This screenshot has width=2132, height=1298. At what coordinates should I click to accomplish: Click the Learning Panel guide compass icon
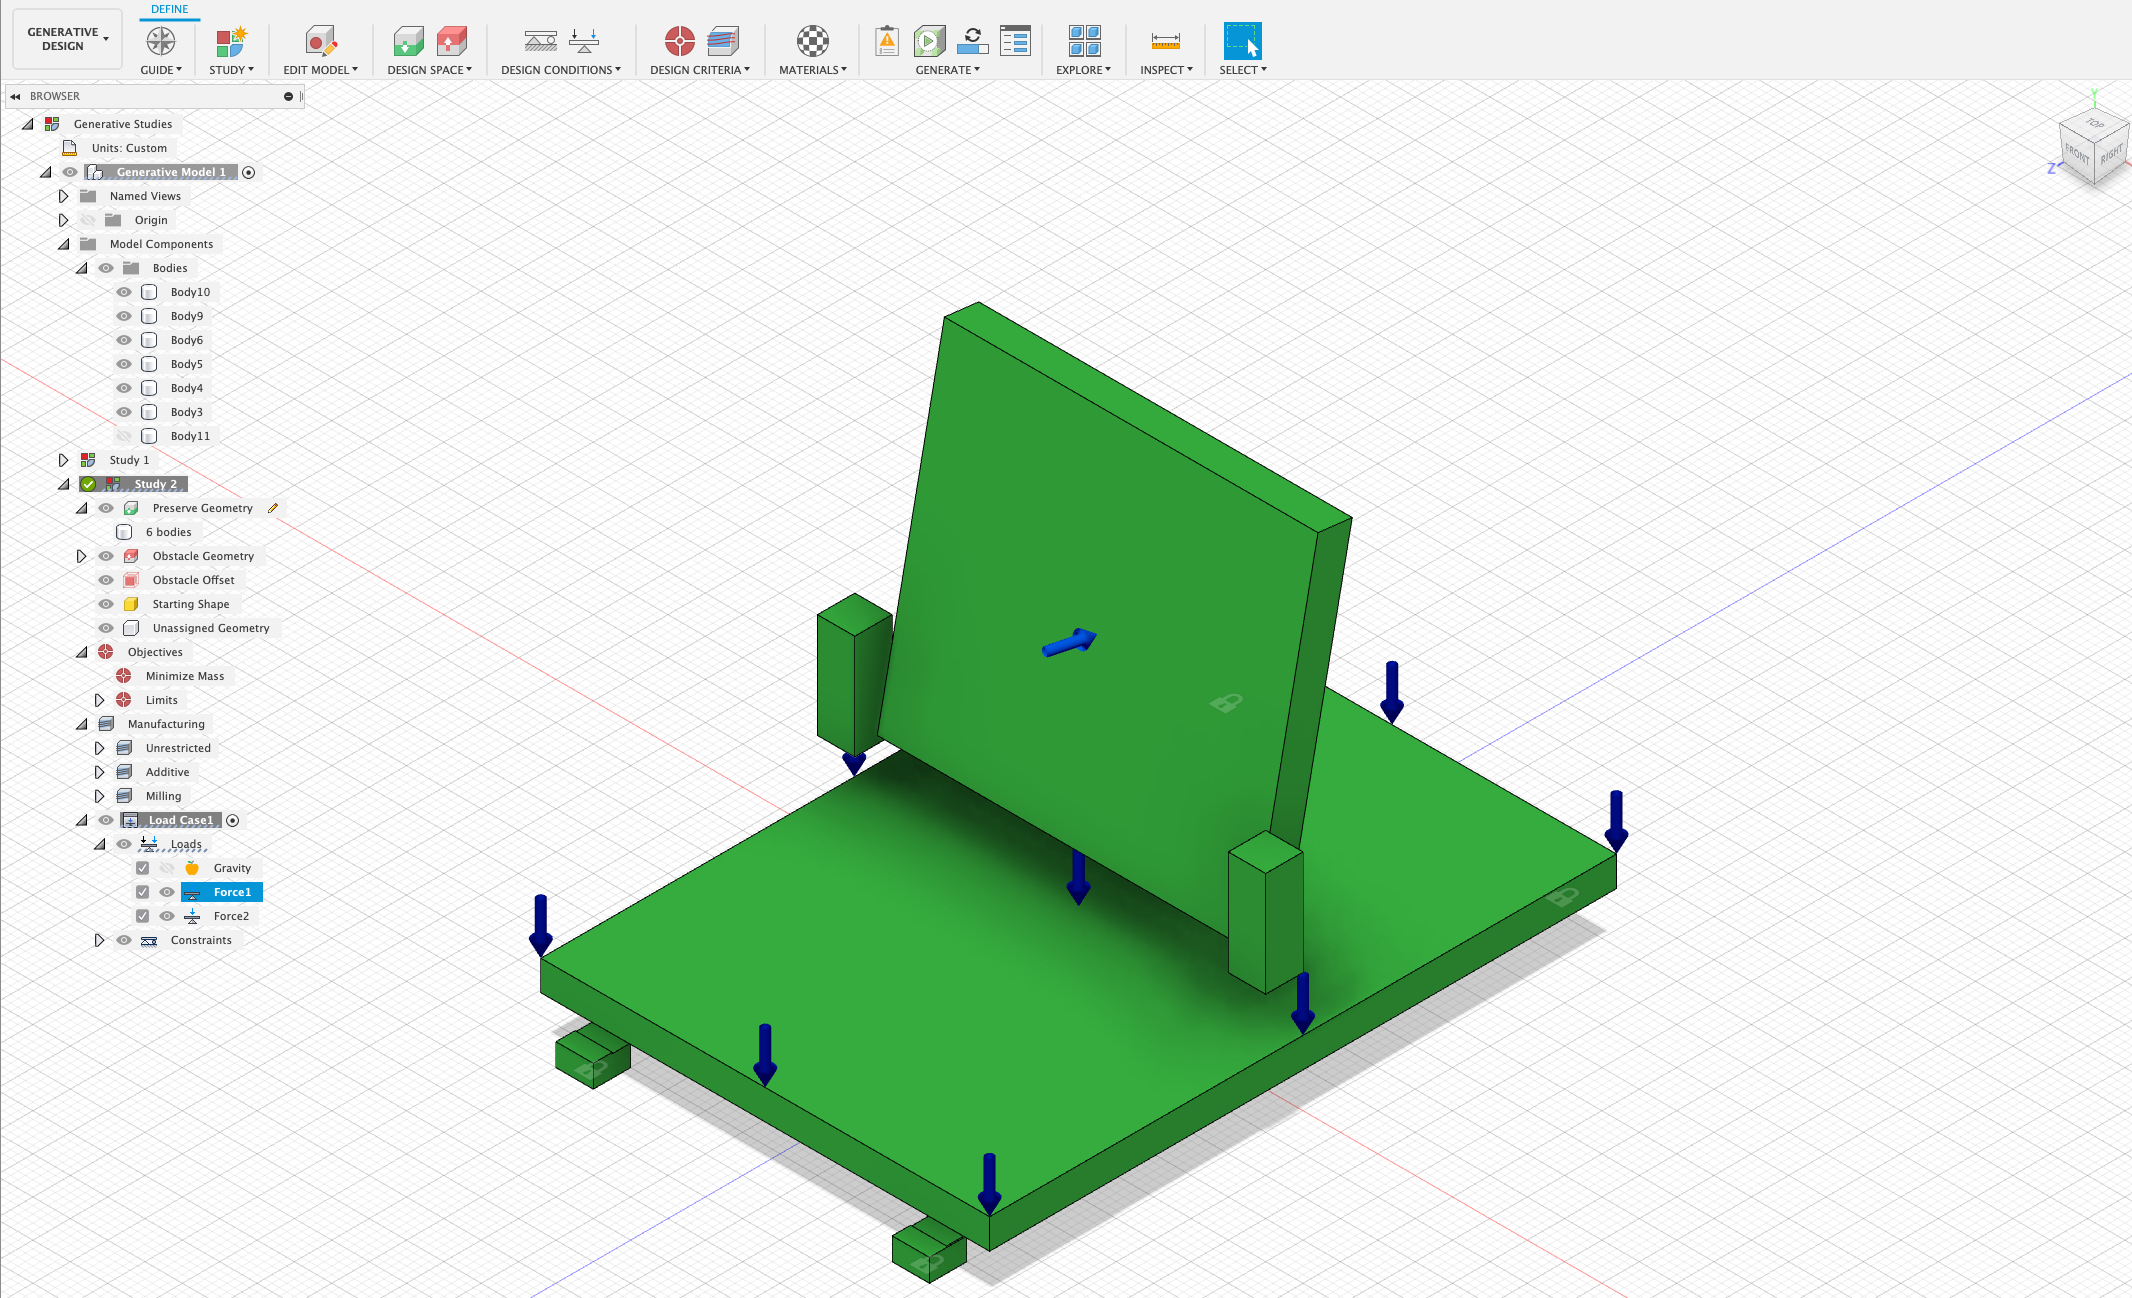161,42
